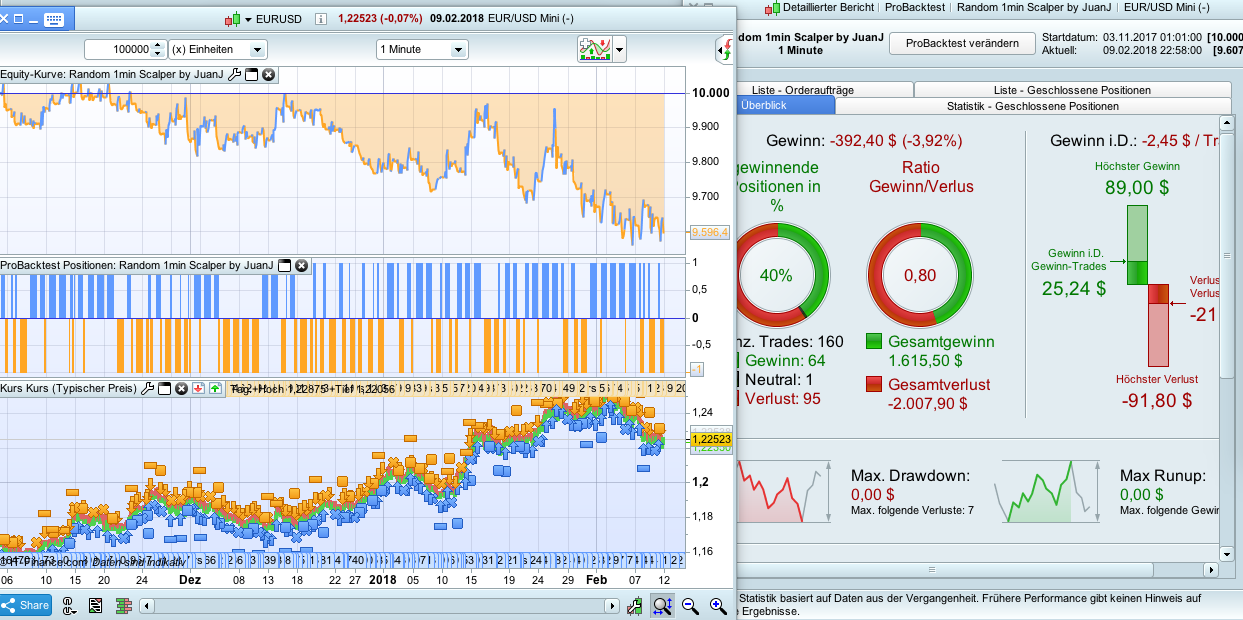1243x620 pixels.
Task: Click the Share button
Action: [x=26, y=605]
